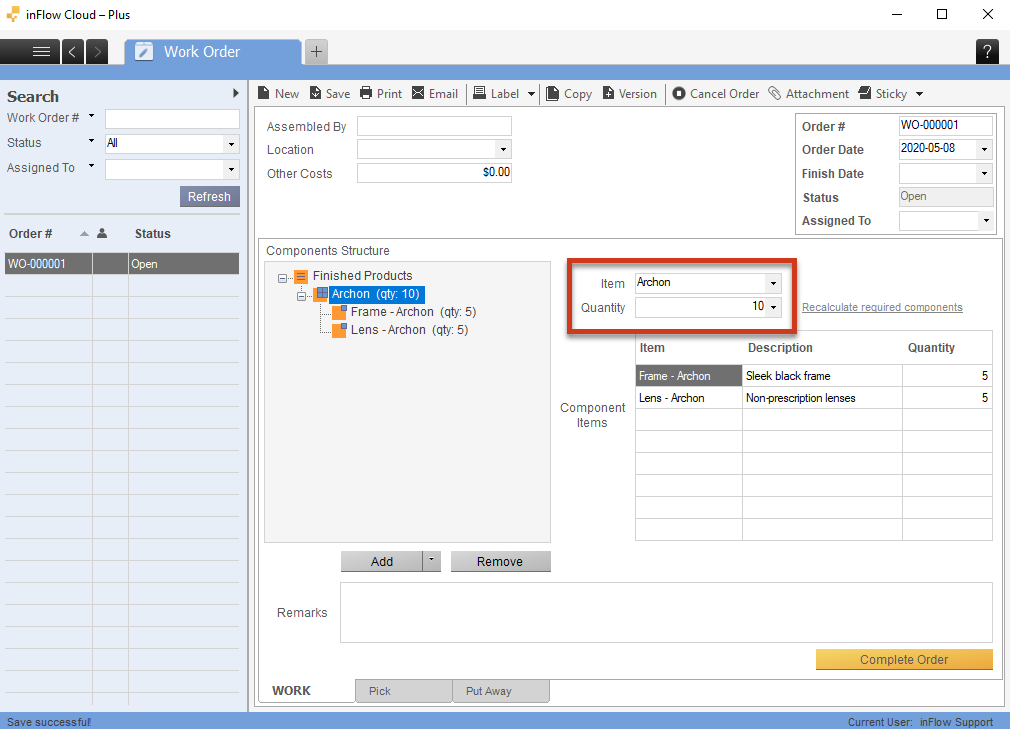Select Lens - Archon component row
Viewport: 1010px width, 729px height.
click(x=689, y=398)
